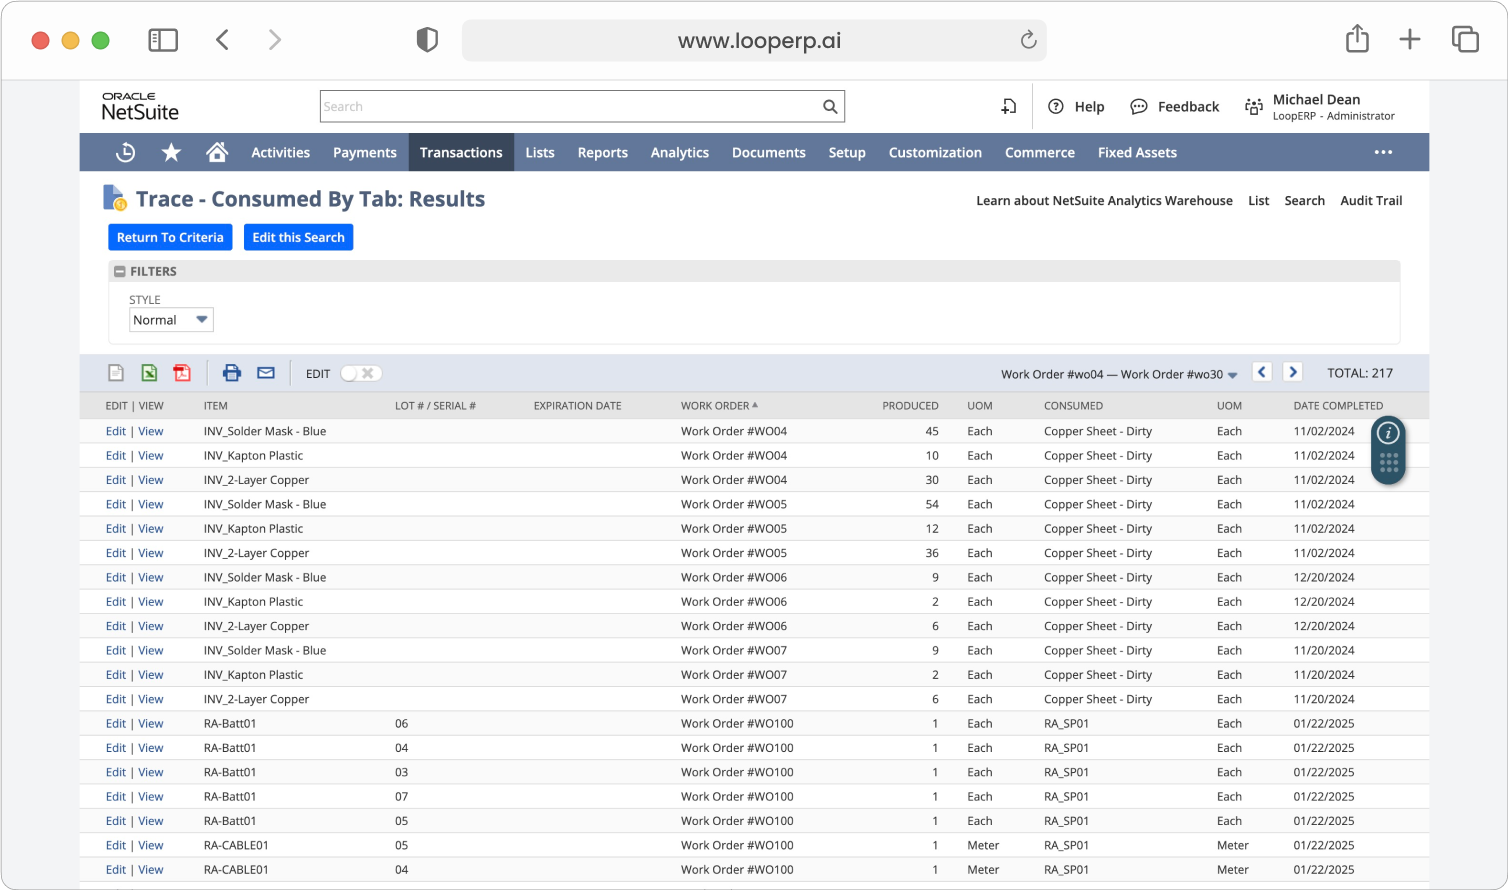Click the Date Completed column header
The width and height of the screenshot is (1508, 890).
(x=1338, y=406)
